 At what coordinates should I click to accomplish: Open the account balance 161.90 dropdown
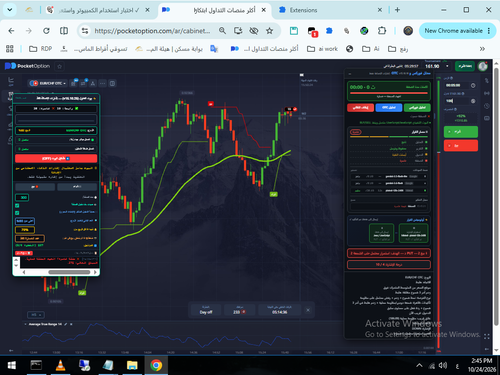(x=437, y=66)
